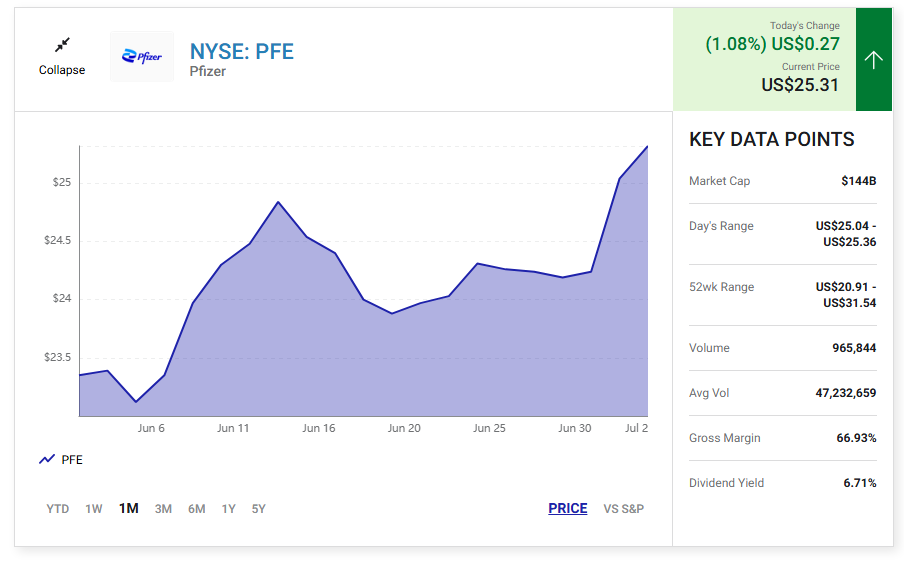Click the Collapse text label
The image size is (904, 561).
62,70
